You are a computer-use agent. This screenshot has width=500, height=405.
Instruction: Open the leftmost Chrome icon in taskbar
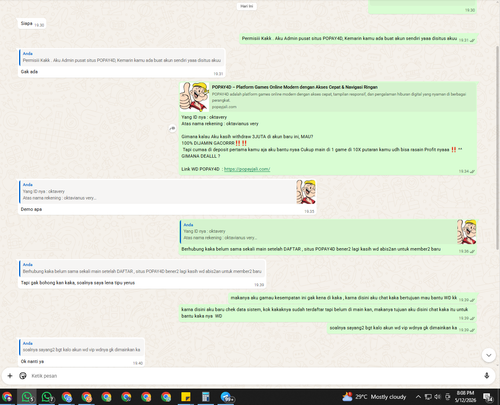tap(7, 397)
